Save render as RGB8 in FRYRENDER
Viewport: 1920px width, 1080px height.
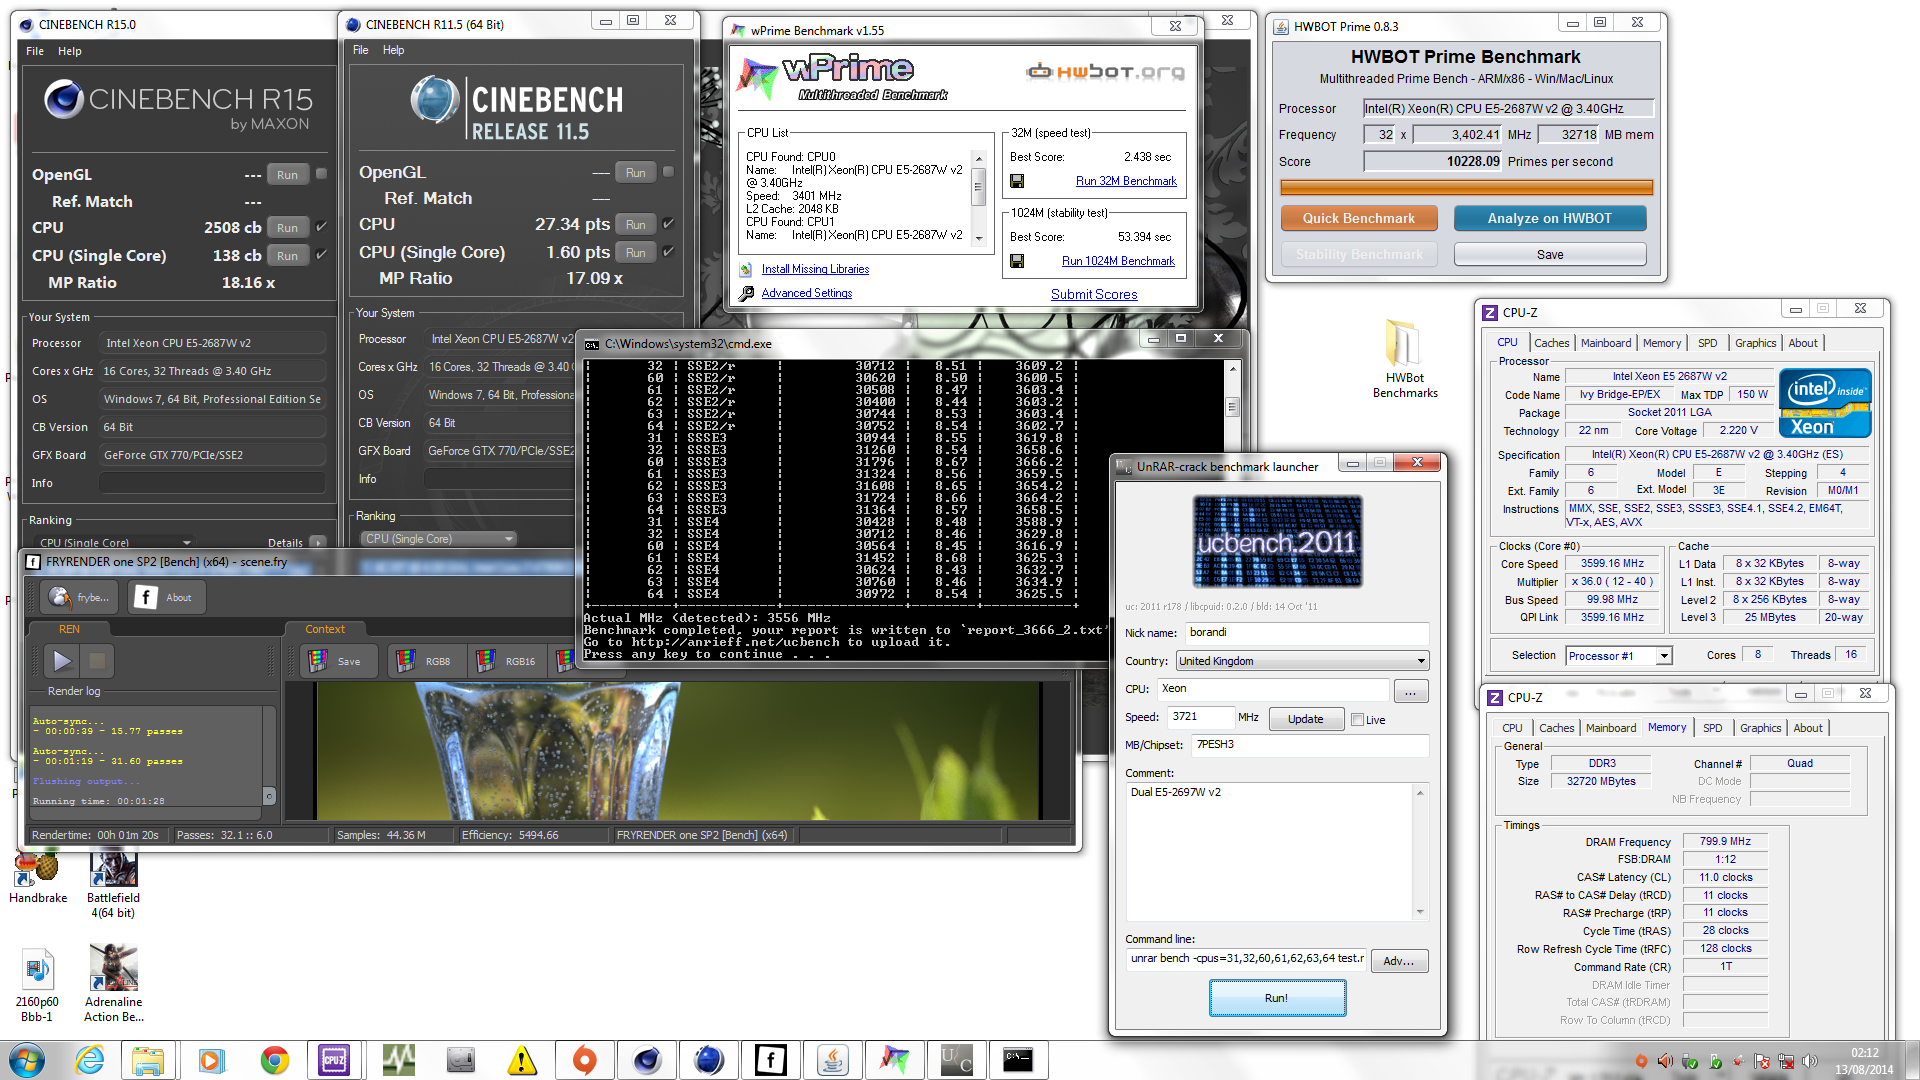coord(427,661)
